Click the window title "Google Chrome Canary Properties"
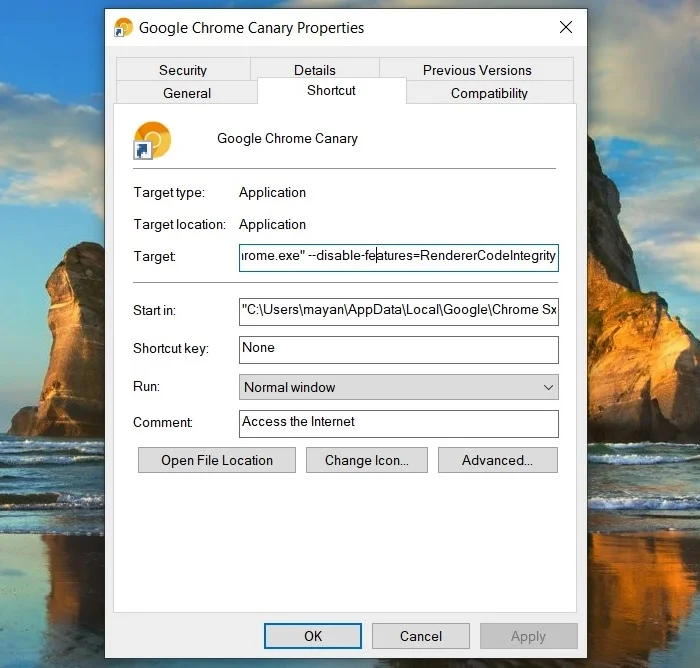 (x=251, y=28)
